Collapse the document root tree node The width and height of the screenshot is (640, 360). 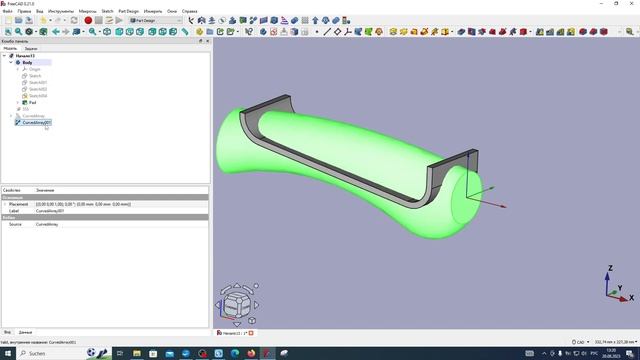[4, 56]
